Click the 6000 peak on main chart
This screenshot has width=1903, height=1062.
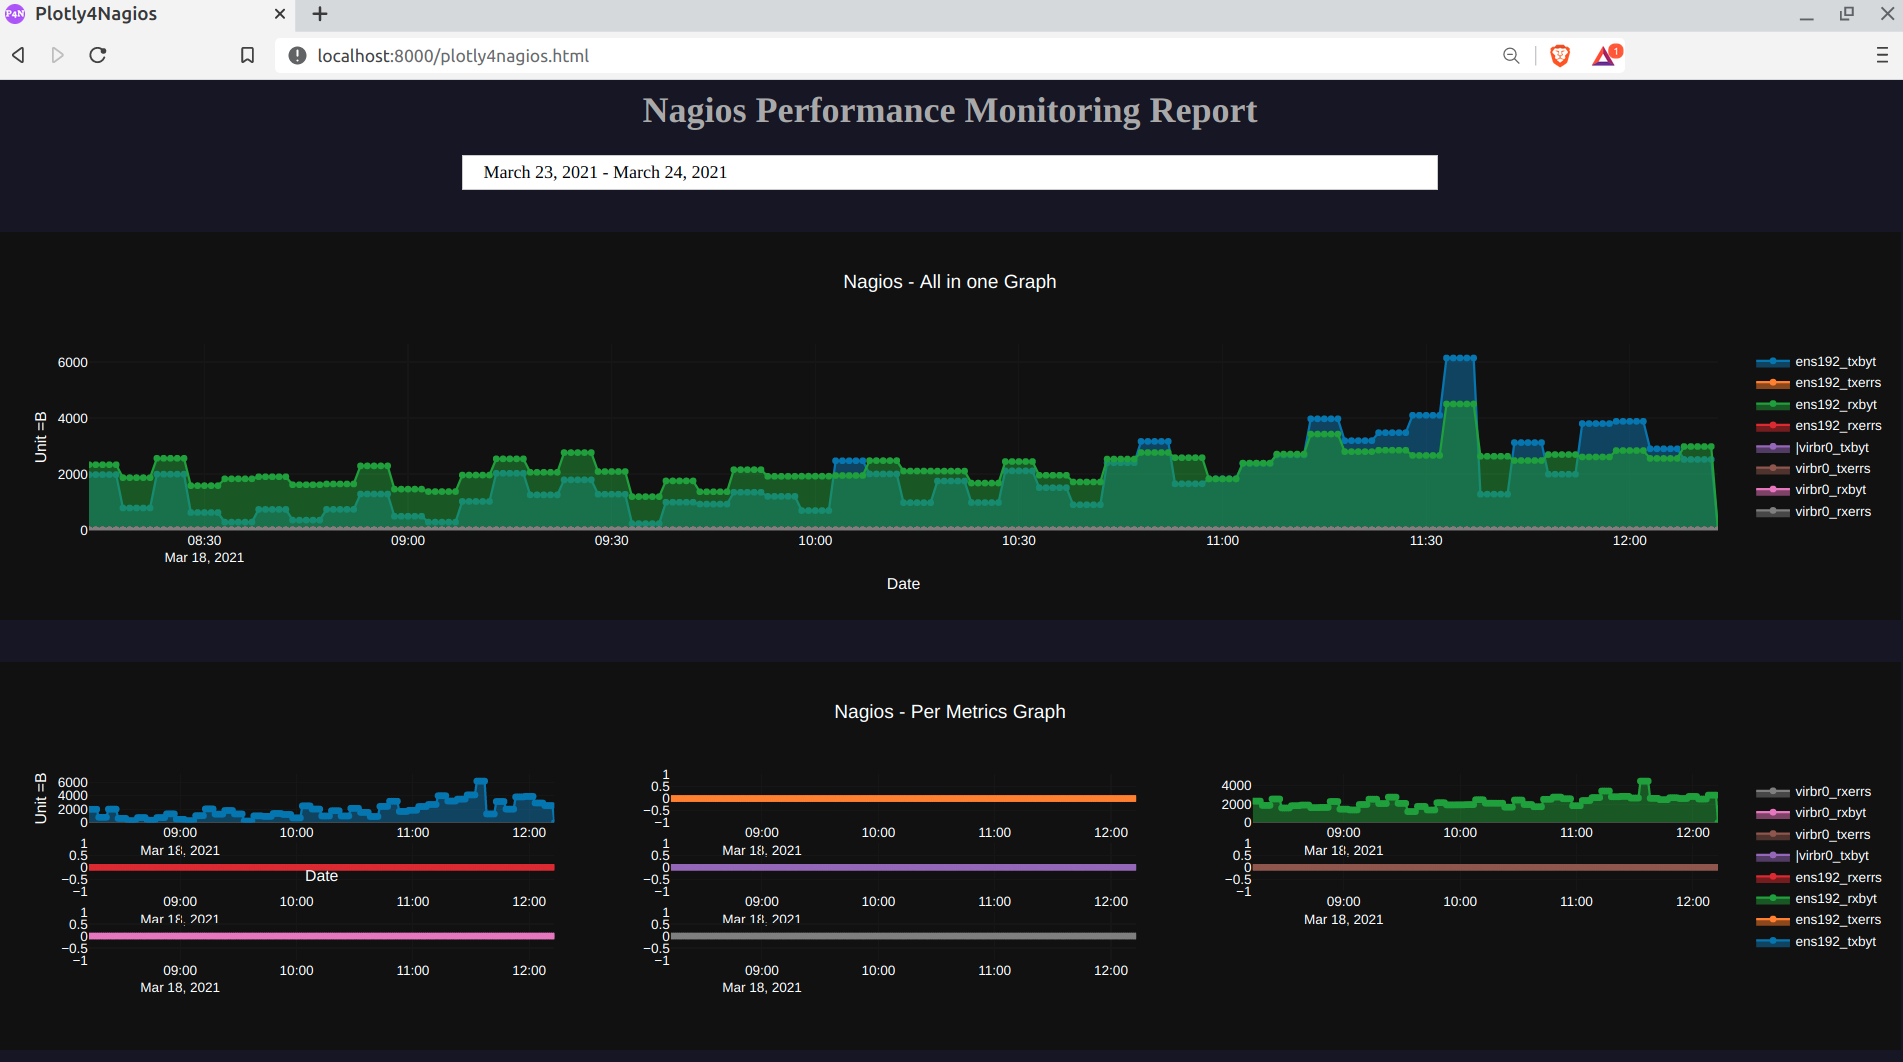click(1460, 358)
